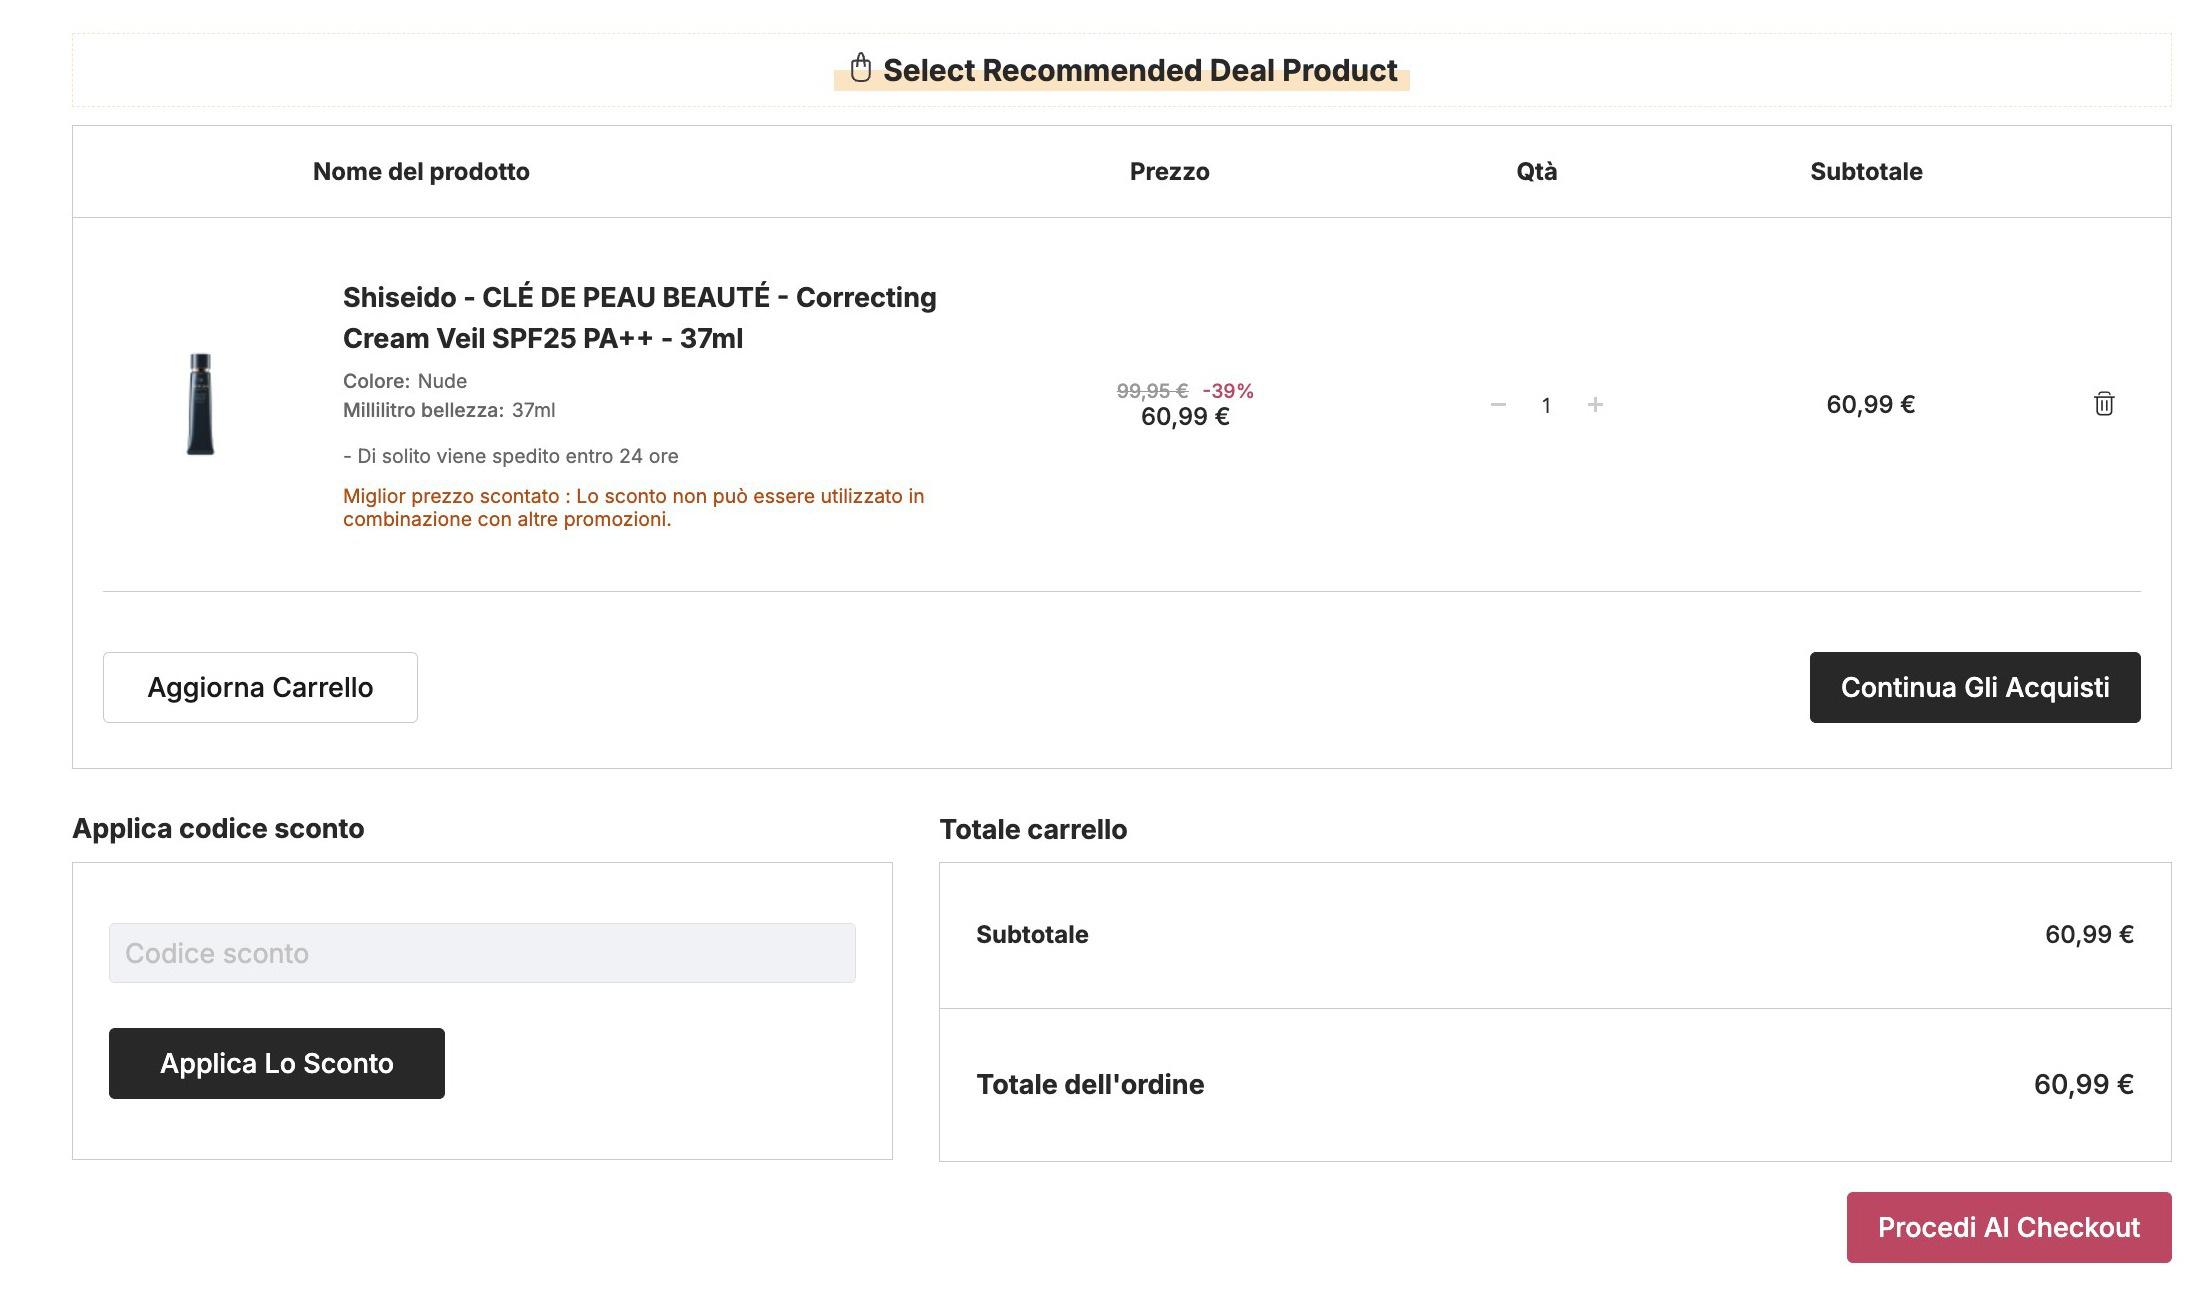Open the Shiseido Correcting Cream Veil product link
Viewport: 2198px width, 1294px height.
tap(640, 318)
